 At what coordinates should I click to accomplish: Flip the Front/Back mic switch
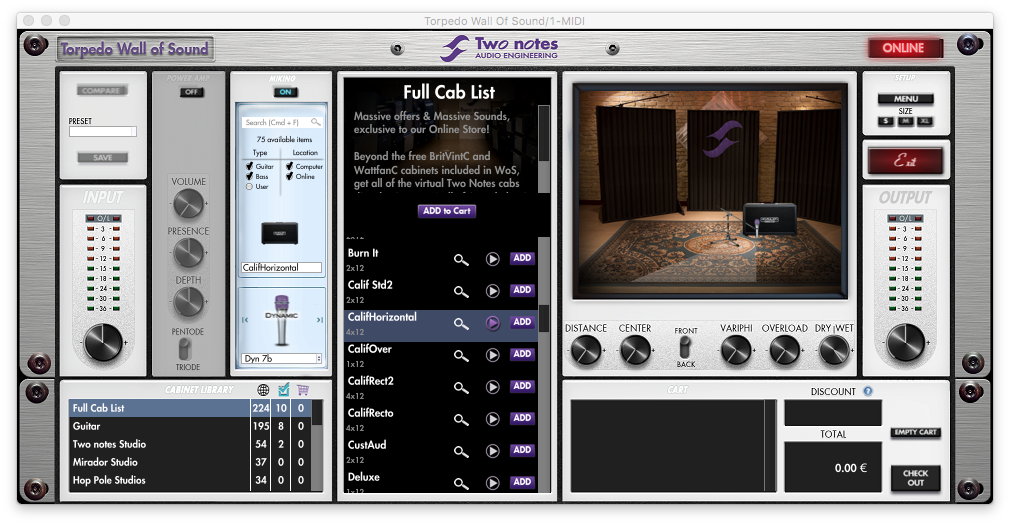pyautogui.click(x=685, y=347)
